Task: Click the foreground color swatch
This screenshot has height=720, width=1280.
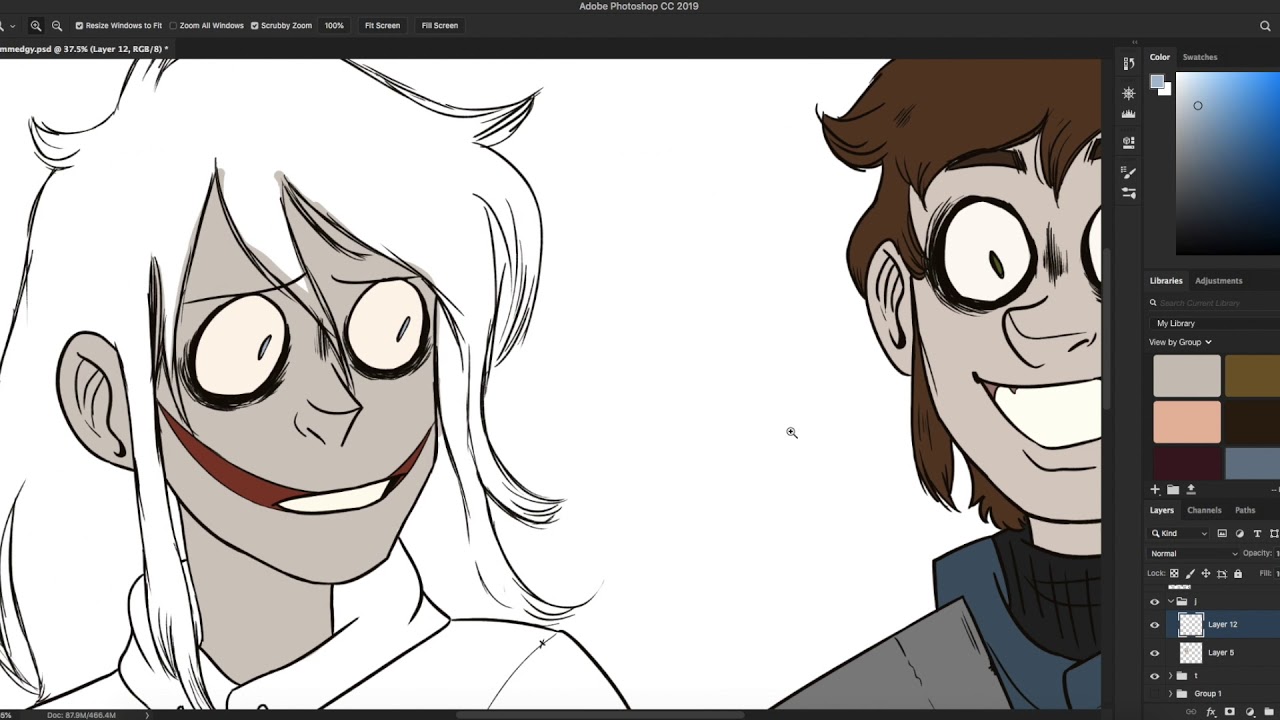Action: (x=1157, y=82)
